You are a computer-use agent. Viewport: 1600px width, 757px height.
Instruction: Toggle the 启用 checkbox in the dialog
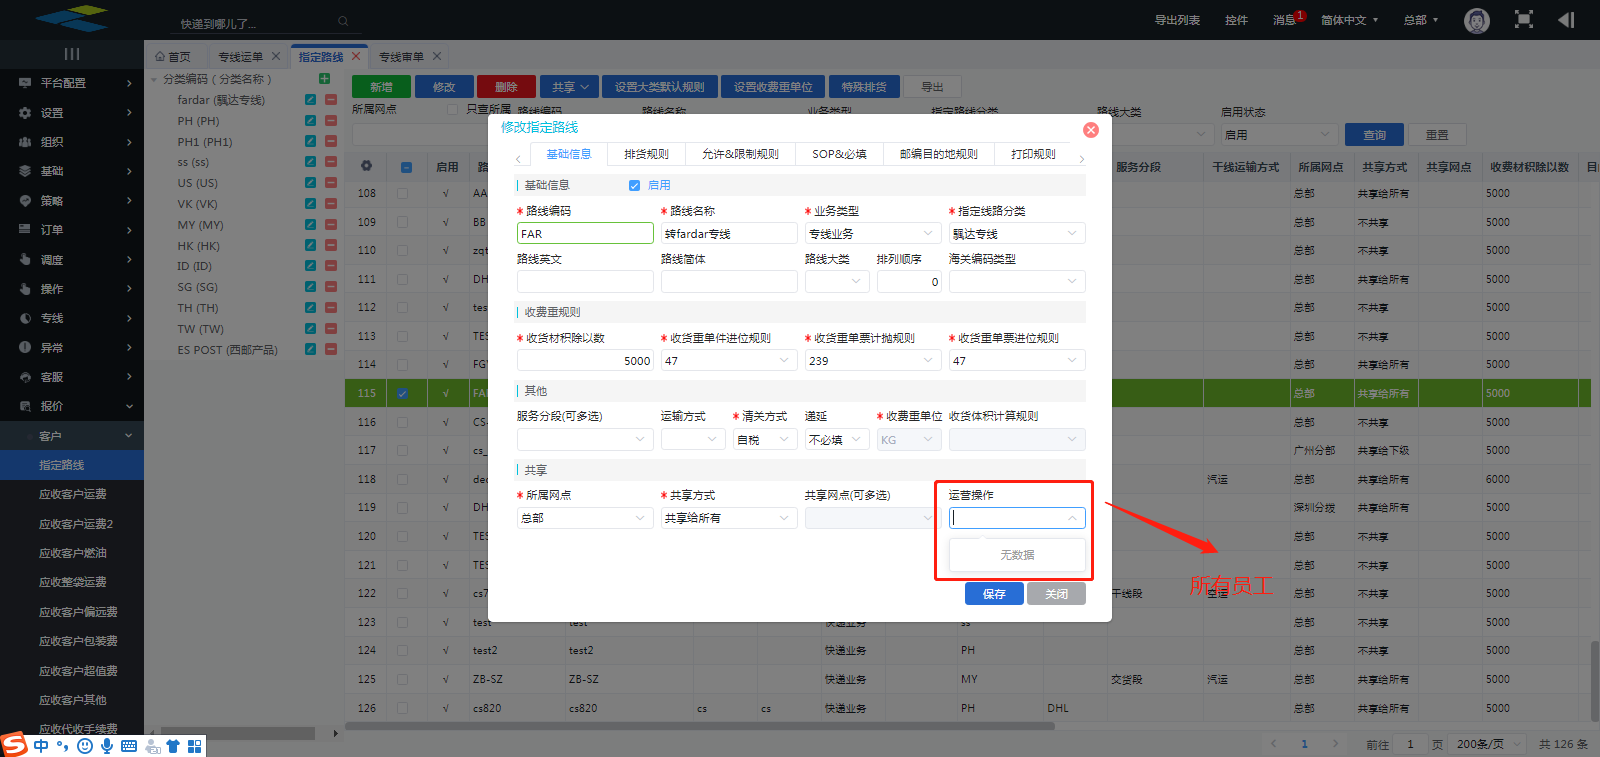point(634,185)
